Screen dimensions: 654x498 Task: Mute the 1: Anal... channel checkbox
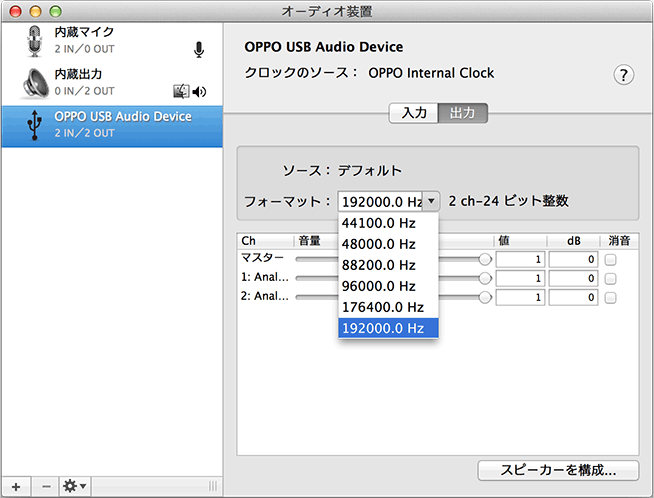(610, 279)
